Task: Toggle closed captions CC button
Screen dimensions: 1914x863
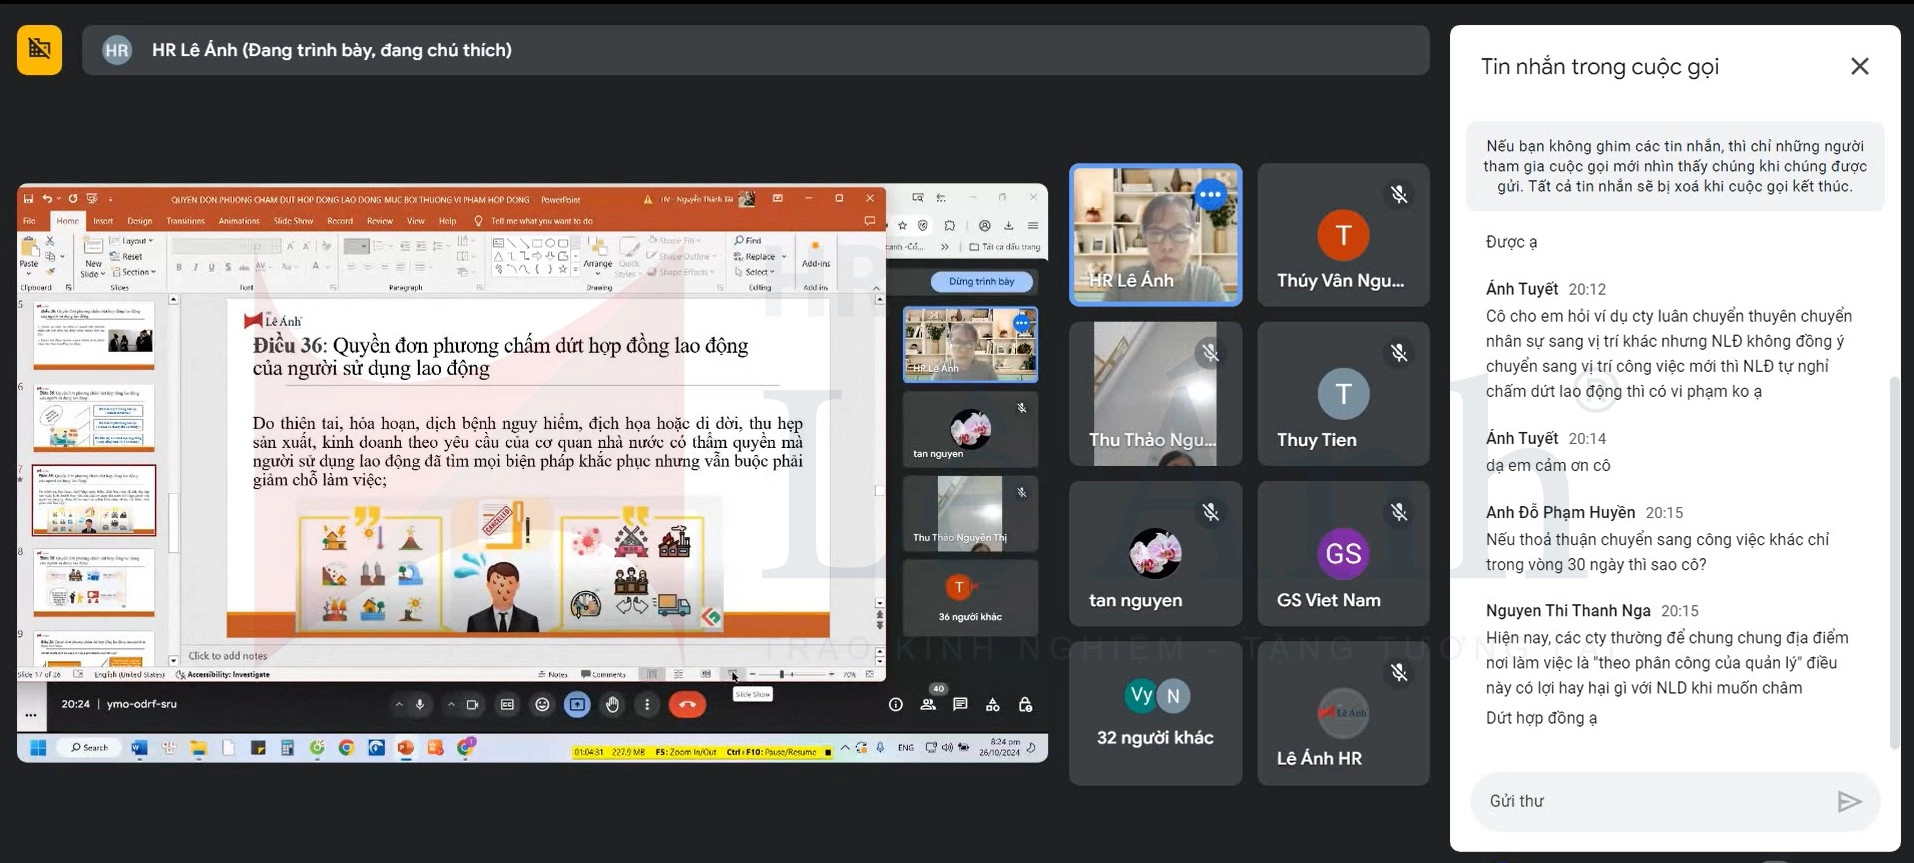Action: (x=507, y=705)
